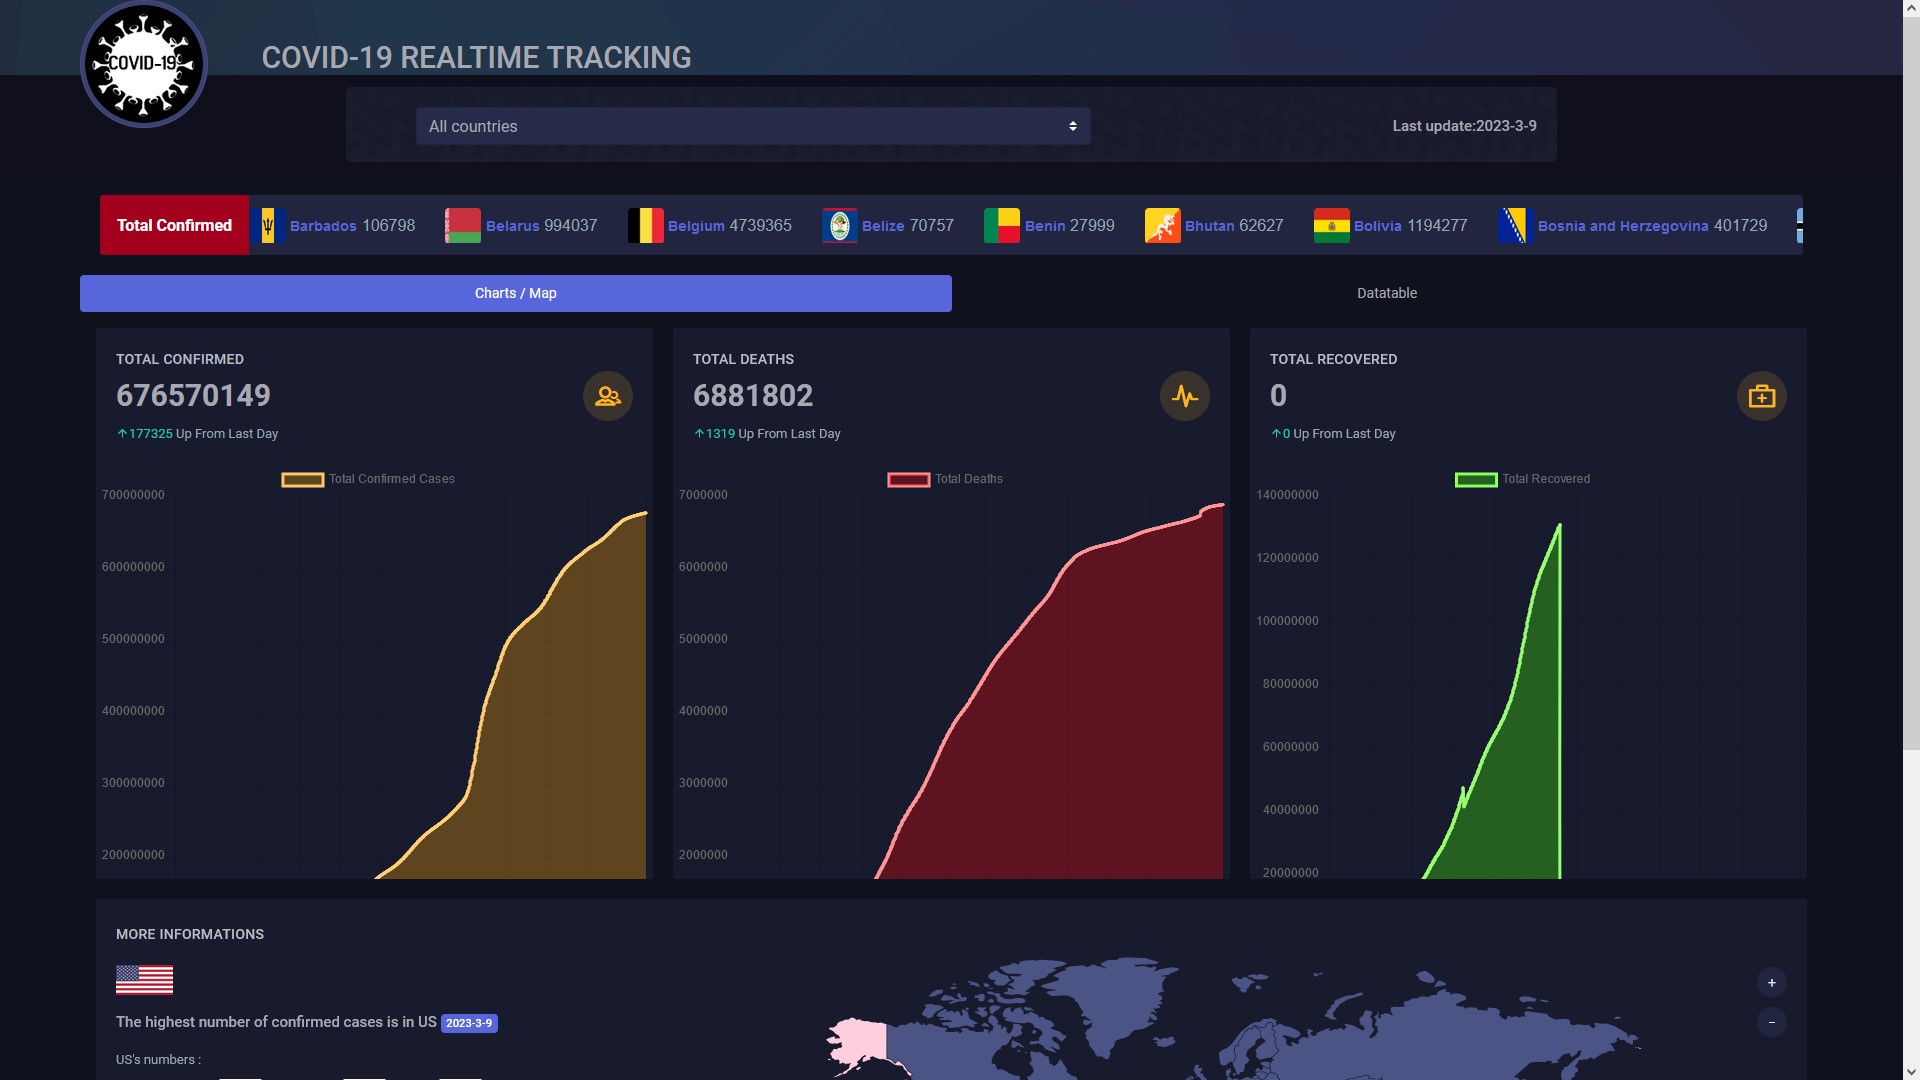Open the Bosnia and Herzegovina link
1920x1080 pixels.
(x=1622, y=226)
